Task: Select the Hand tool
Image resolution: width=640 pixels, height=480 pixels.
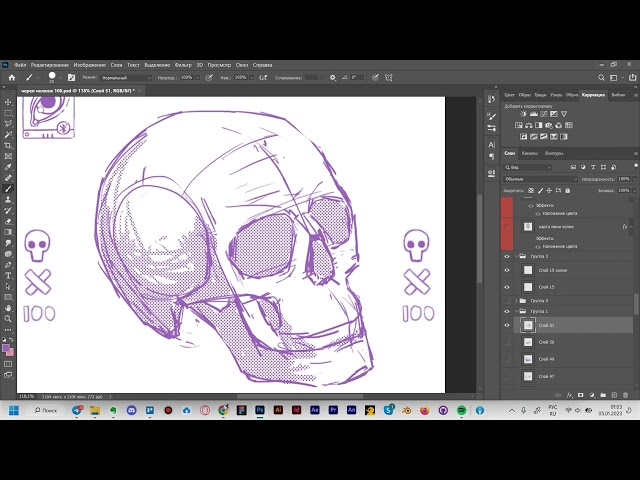Action: 8,308
